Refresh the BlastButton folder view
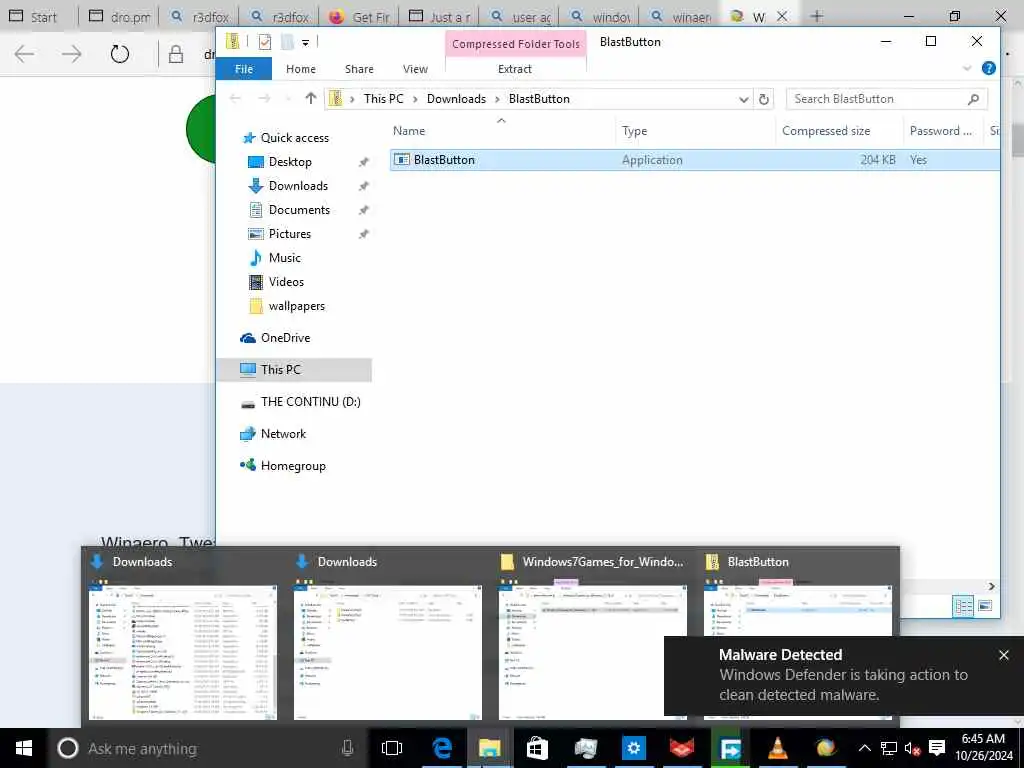 tap(763, 99)
